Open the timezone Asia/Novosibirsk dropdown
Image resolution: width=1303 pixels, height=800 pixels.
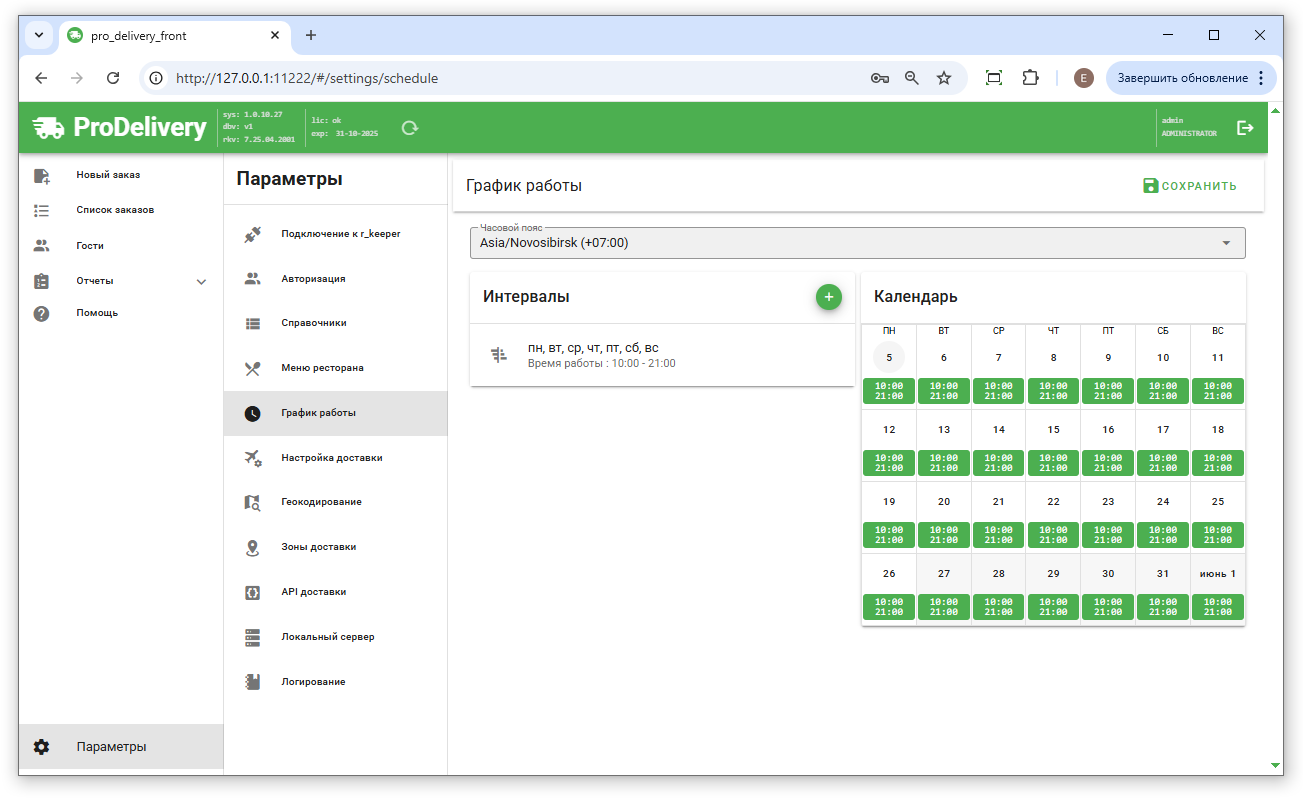[857, 243]
